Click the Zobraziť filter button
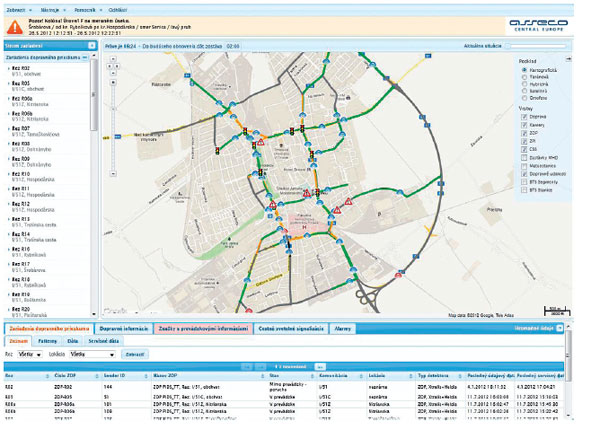The image size is (600, 430). tap(133, 354)
